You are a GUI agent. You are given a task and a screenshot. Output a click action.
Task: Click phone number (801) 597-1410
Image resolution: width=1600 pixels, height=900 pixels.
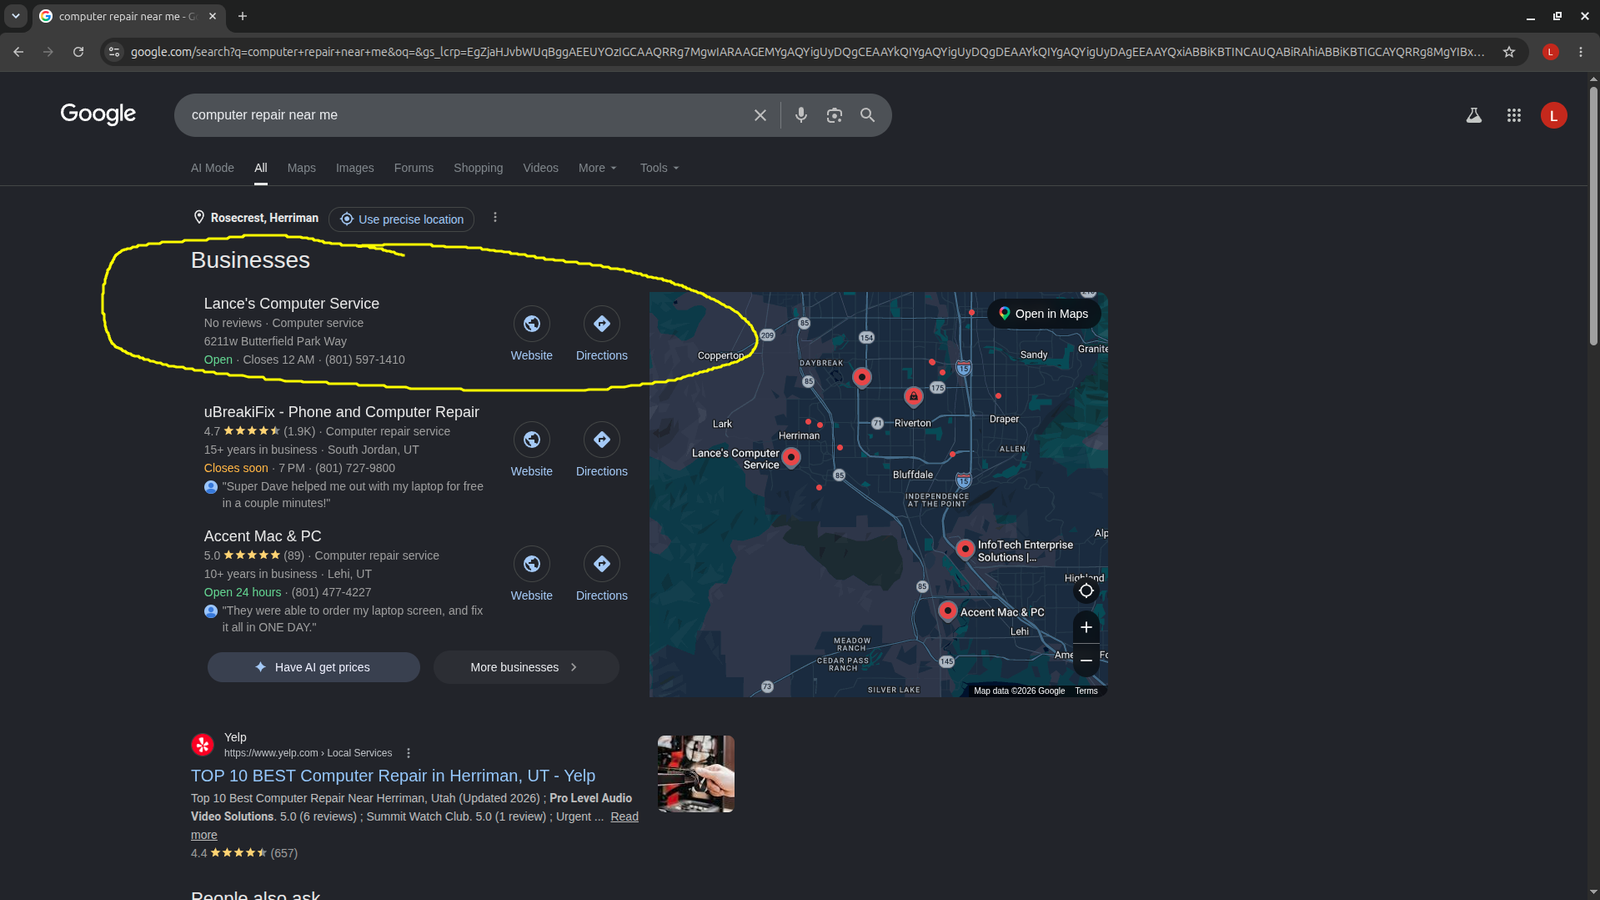coord(365,360)
